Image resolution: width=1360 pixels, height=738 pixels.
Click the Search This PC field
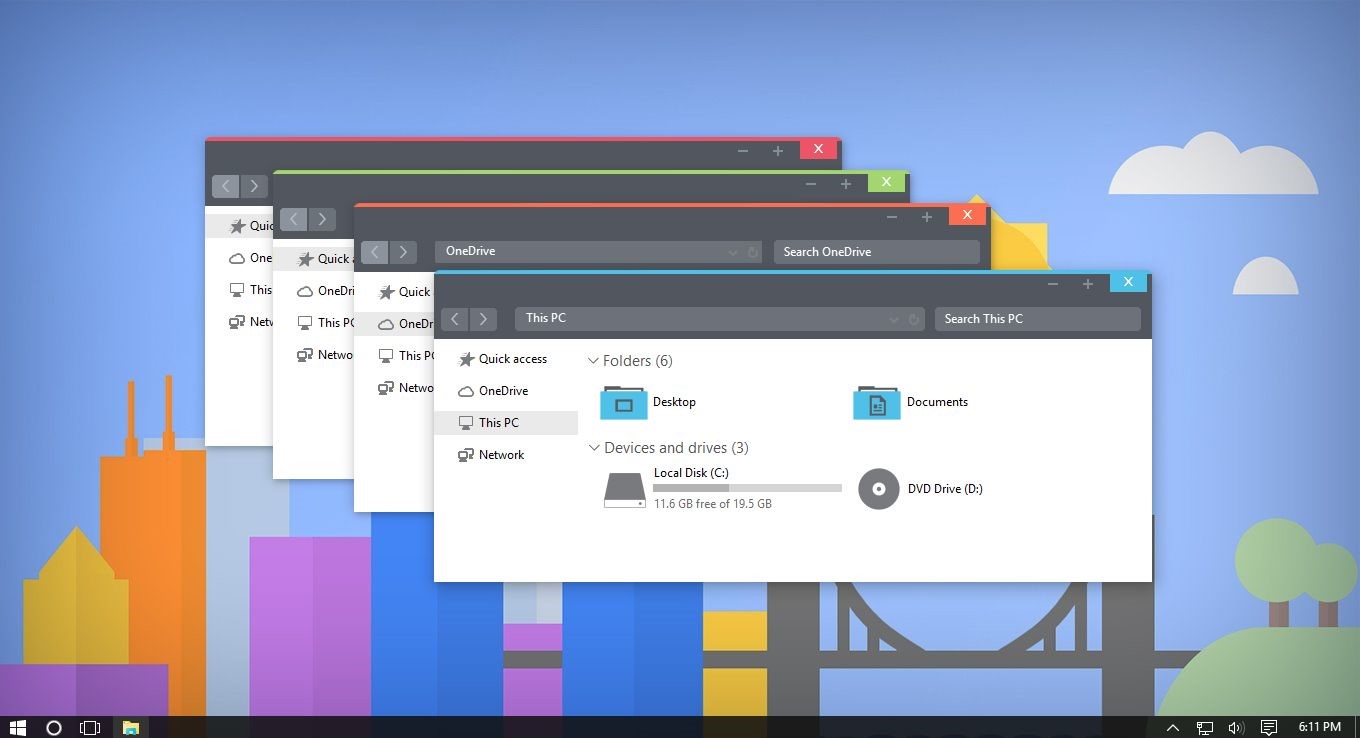pos(1038,319)
